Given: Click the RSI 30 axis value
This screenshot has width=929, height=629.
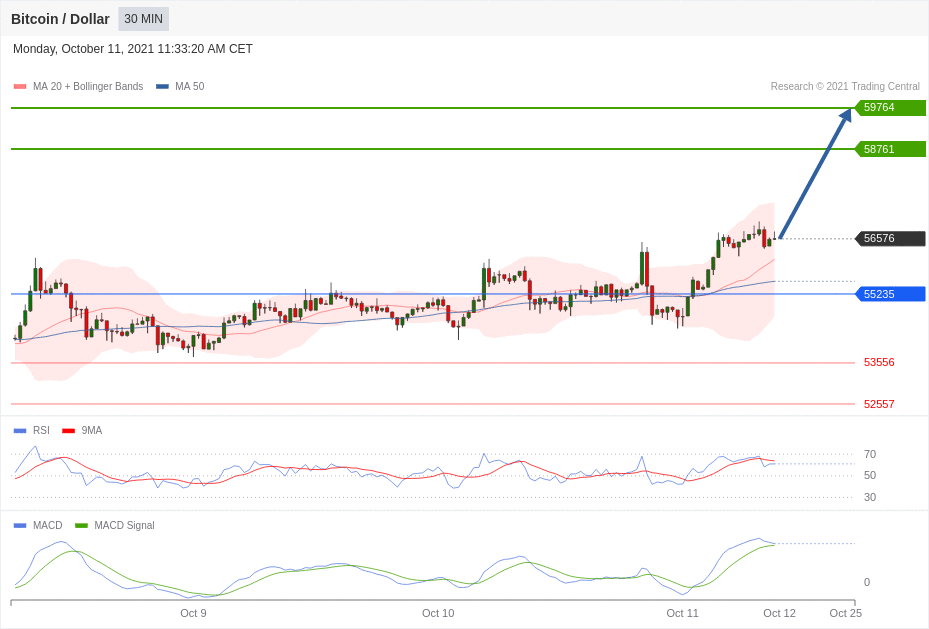Looking at the screenshot, I should 870,497.
